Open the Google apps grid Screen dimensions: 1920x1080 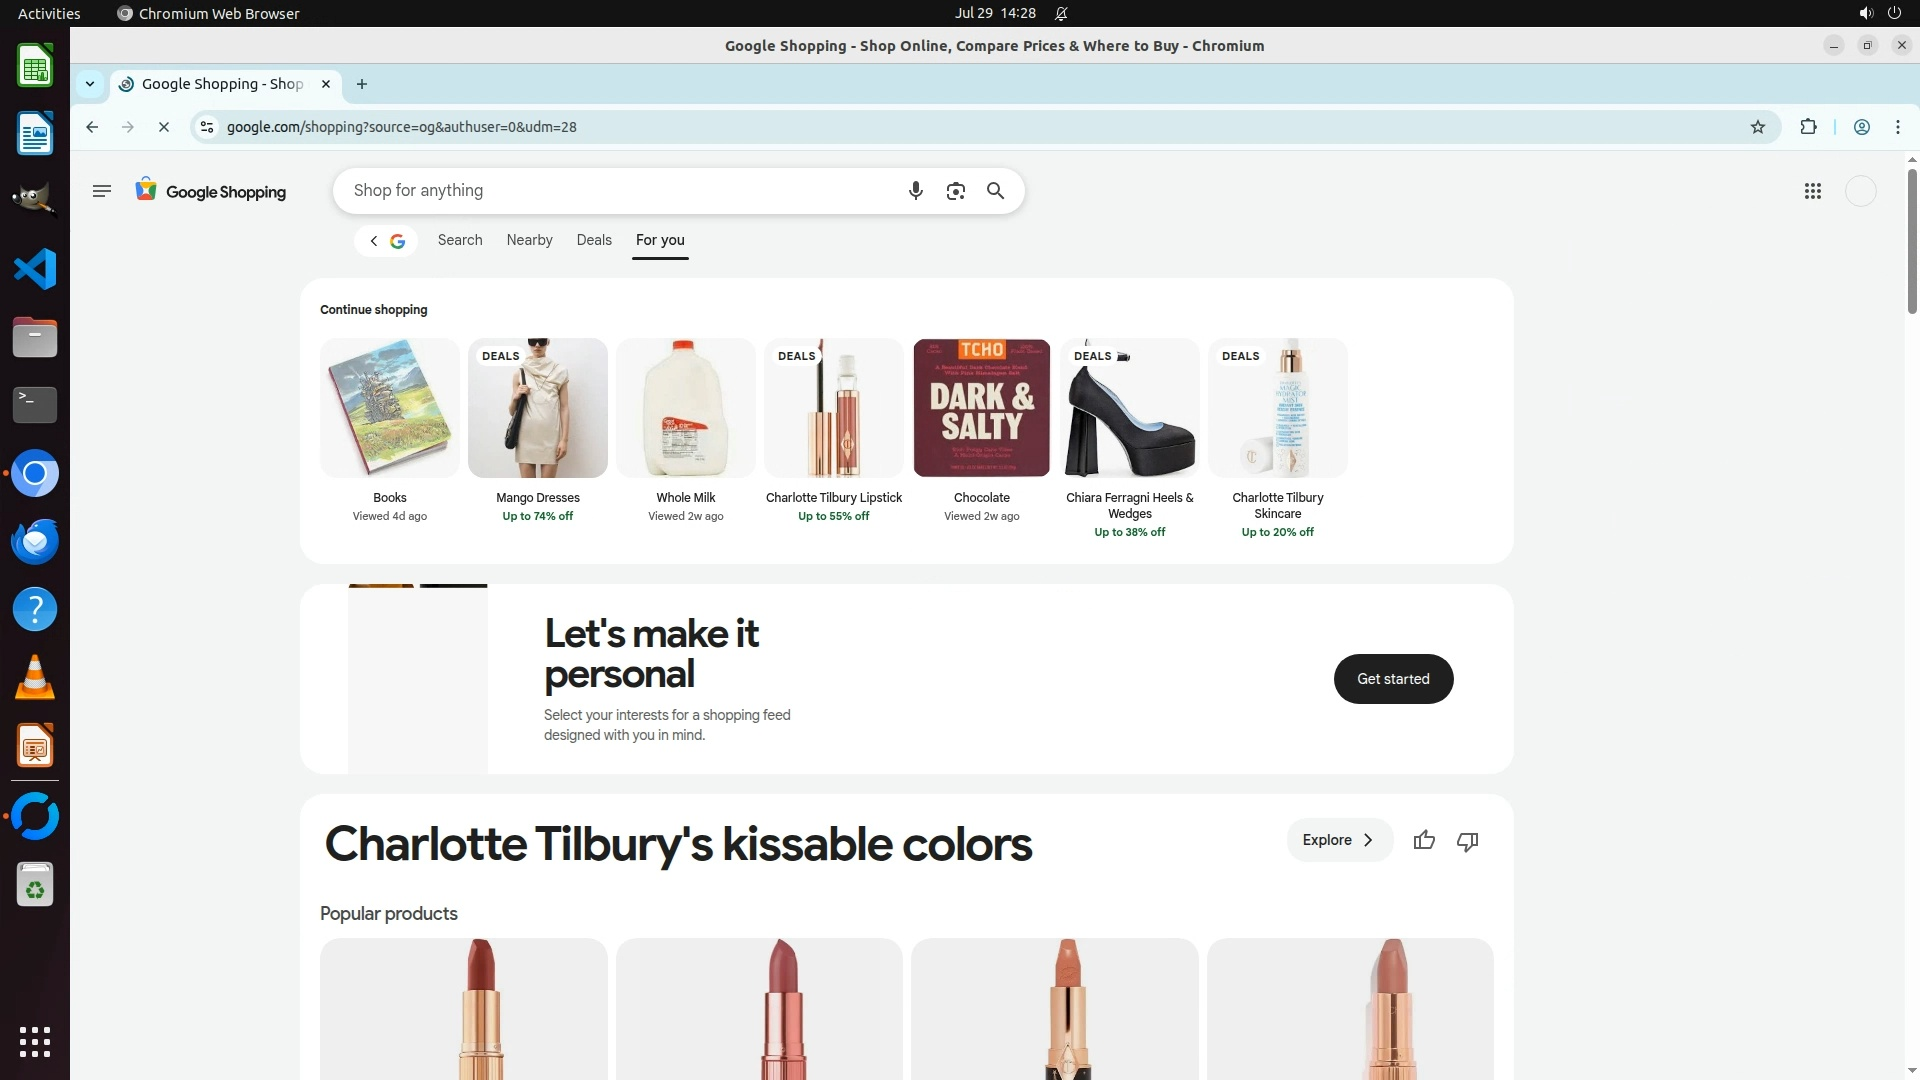(1812, 191)
